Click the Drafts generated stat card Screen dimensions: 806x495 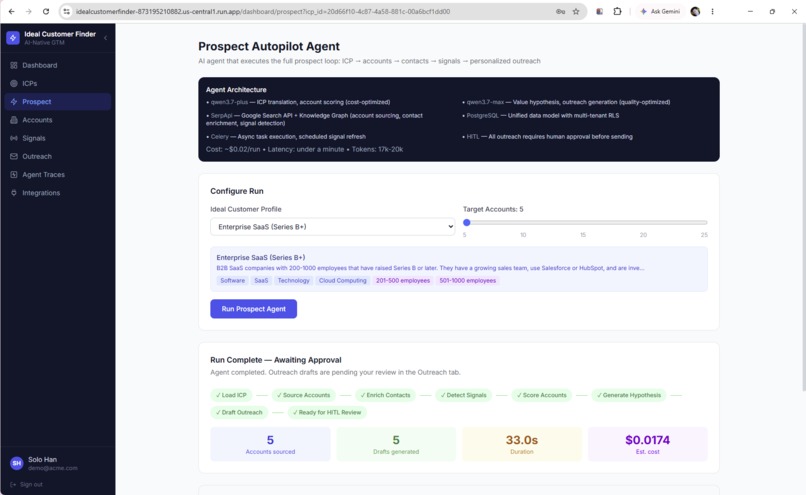(396, 444)
